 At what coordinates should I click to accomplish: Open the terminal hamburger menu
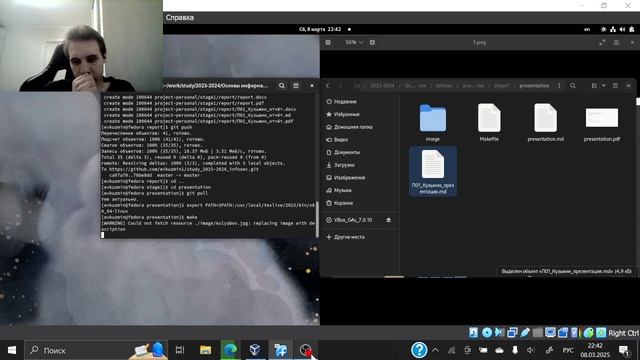click(x=296, y=86)
